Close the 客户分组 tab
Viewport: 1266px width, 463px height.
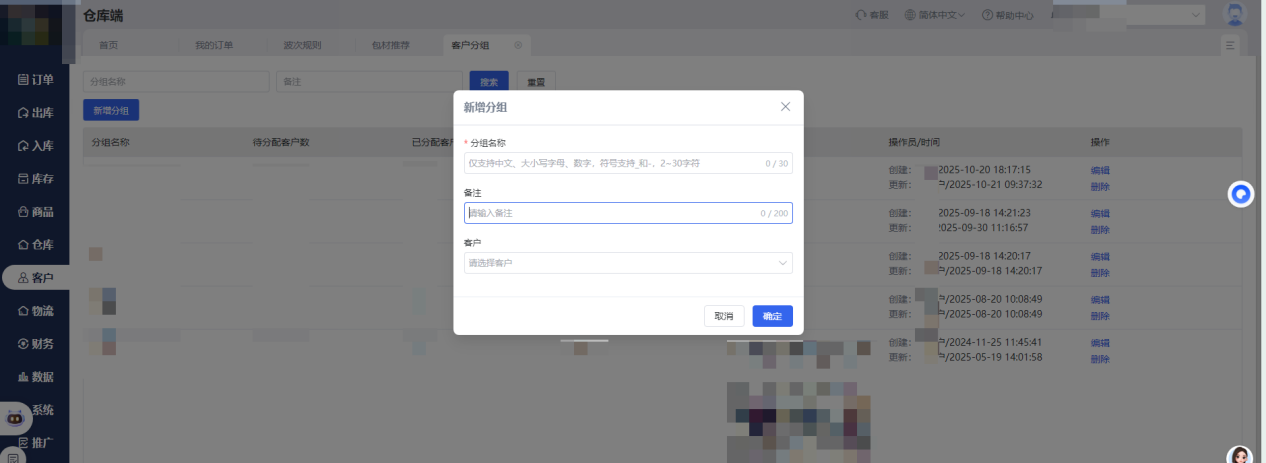point(518,46)
